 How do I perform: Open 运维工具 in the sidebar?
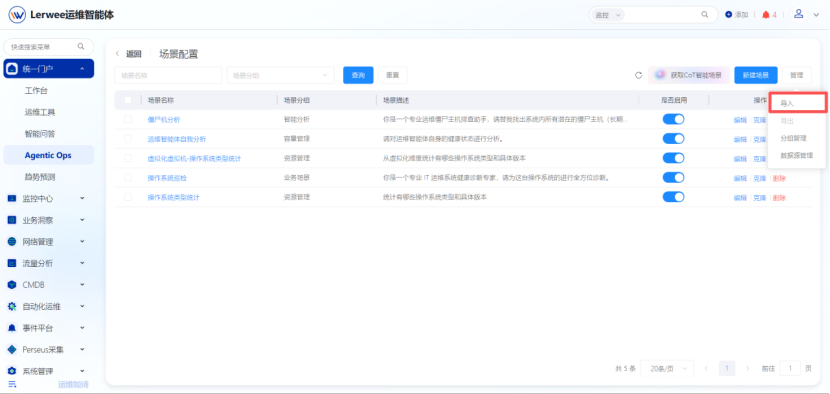coord(40,112)
